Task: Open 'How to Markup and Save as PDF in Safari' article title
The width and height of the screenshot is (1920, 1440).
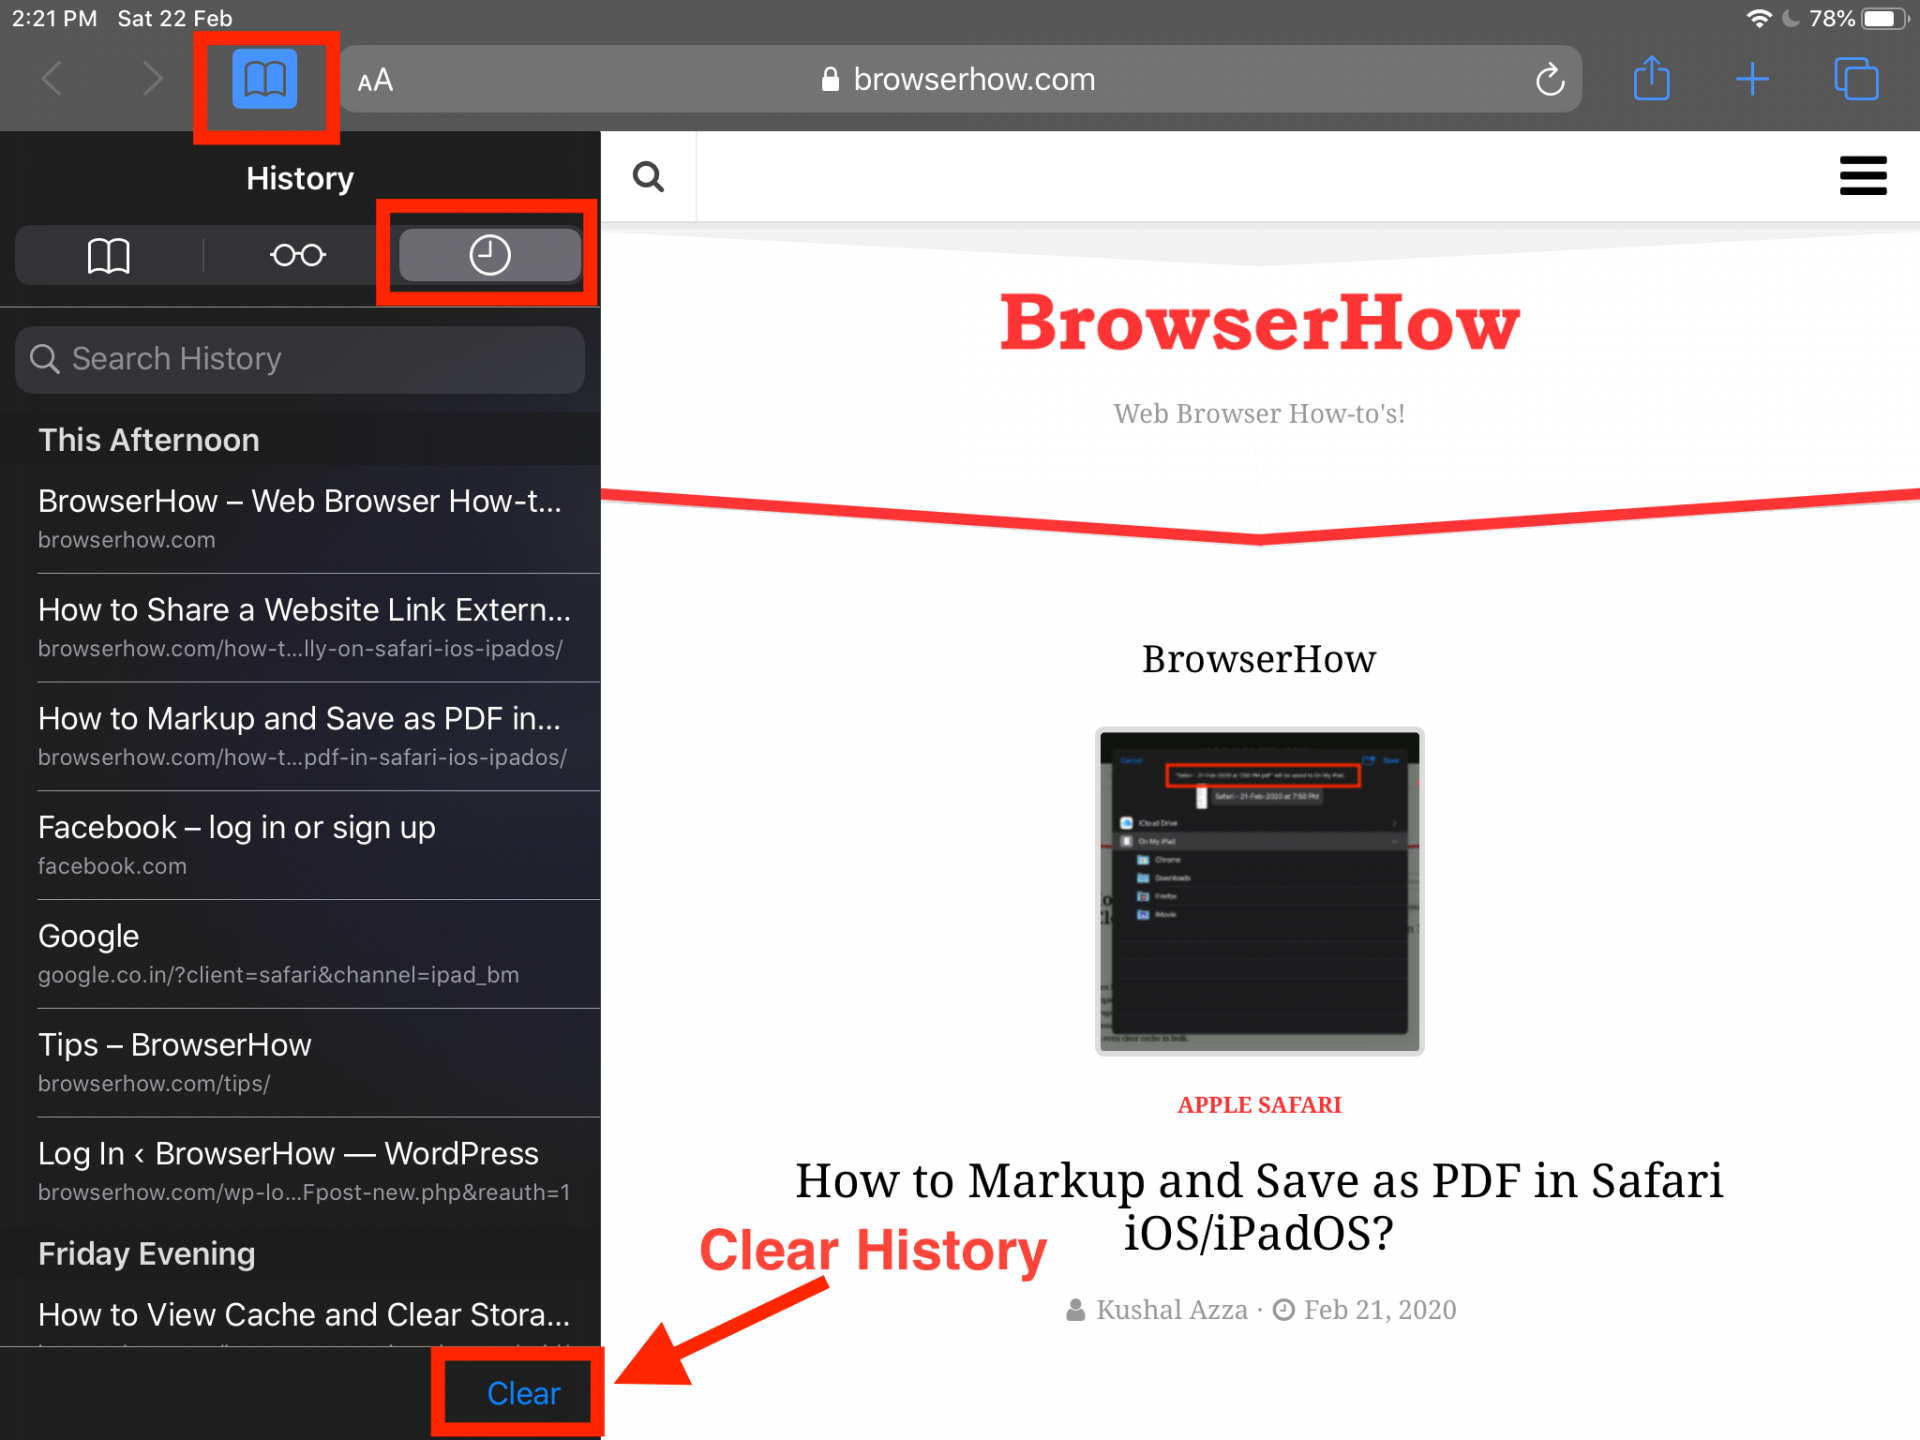Action: [x=1259, y=1206]
